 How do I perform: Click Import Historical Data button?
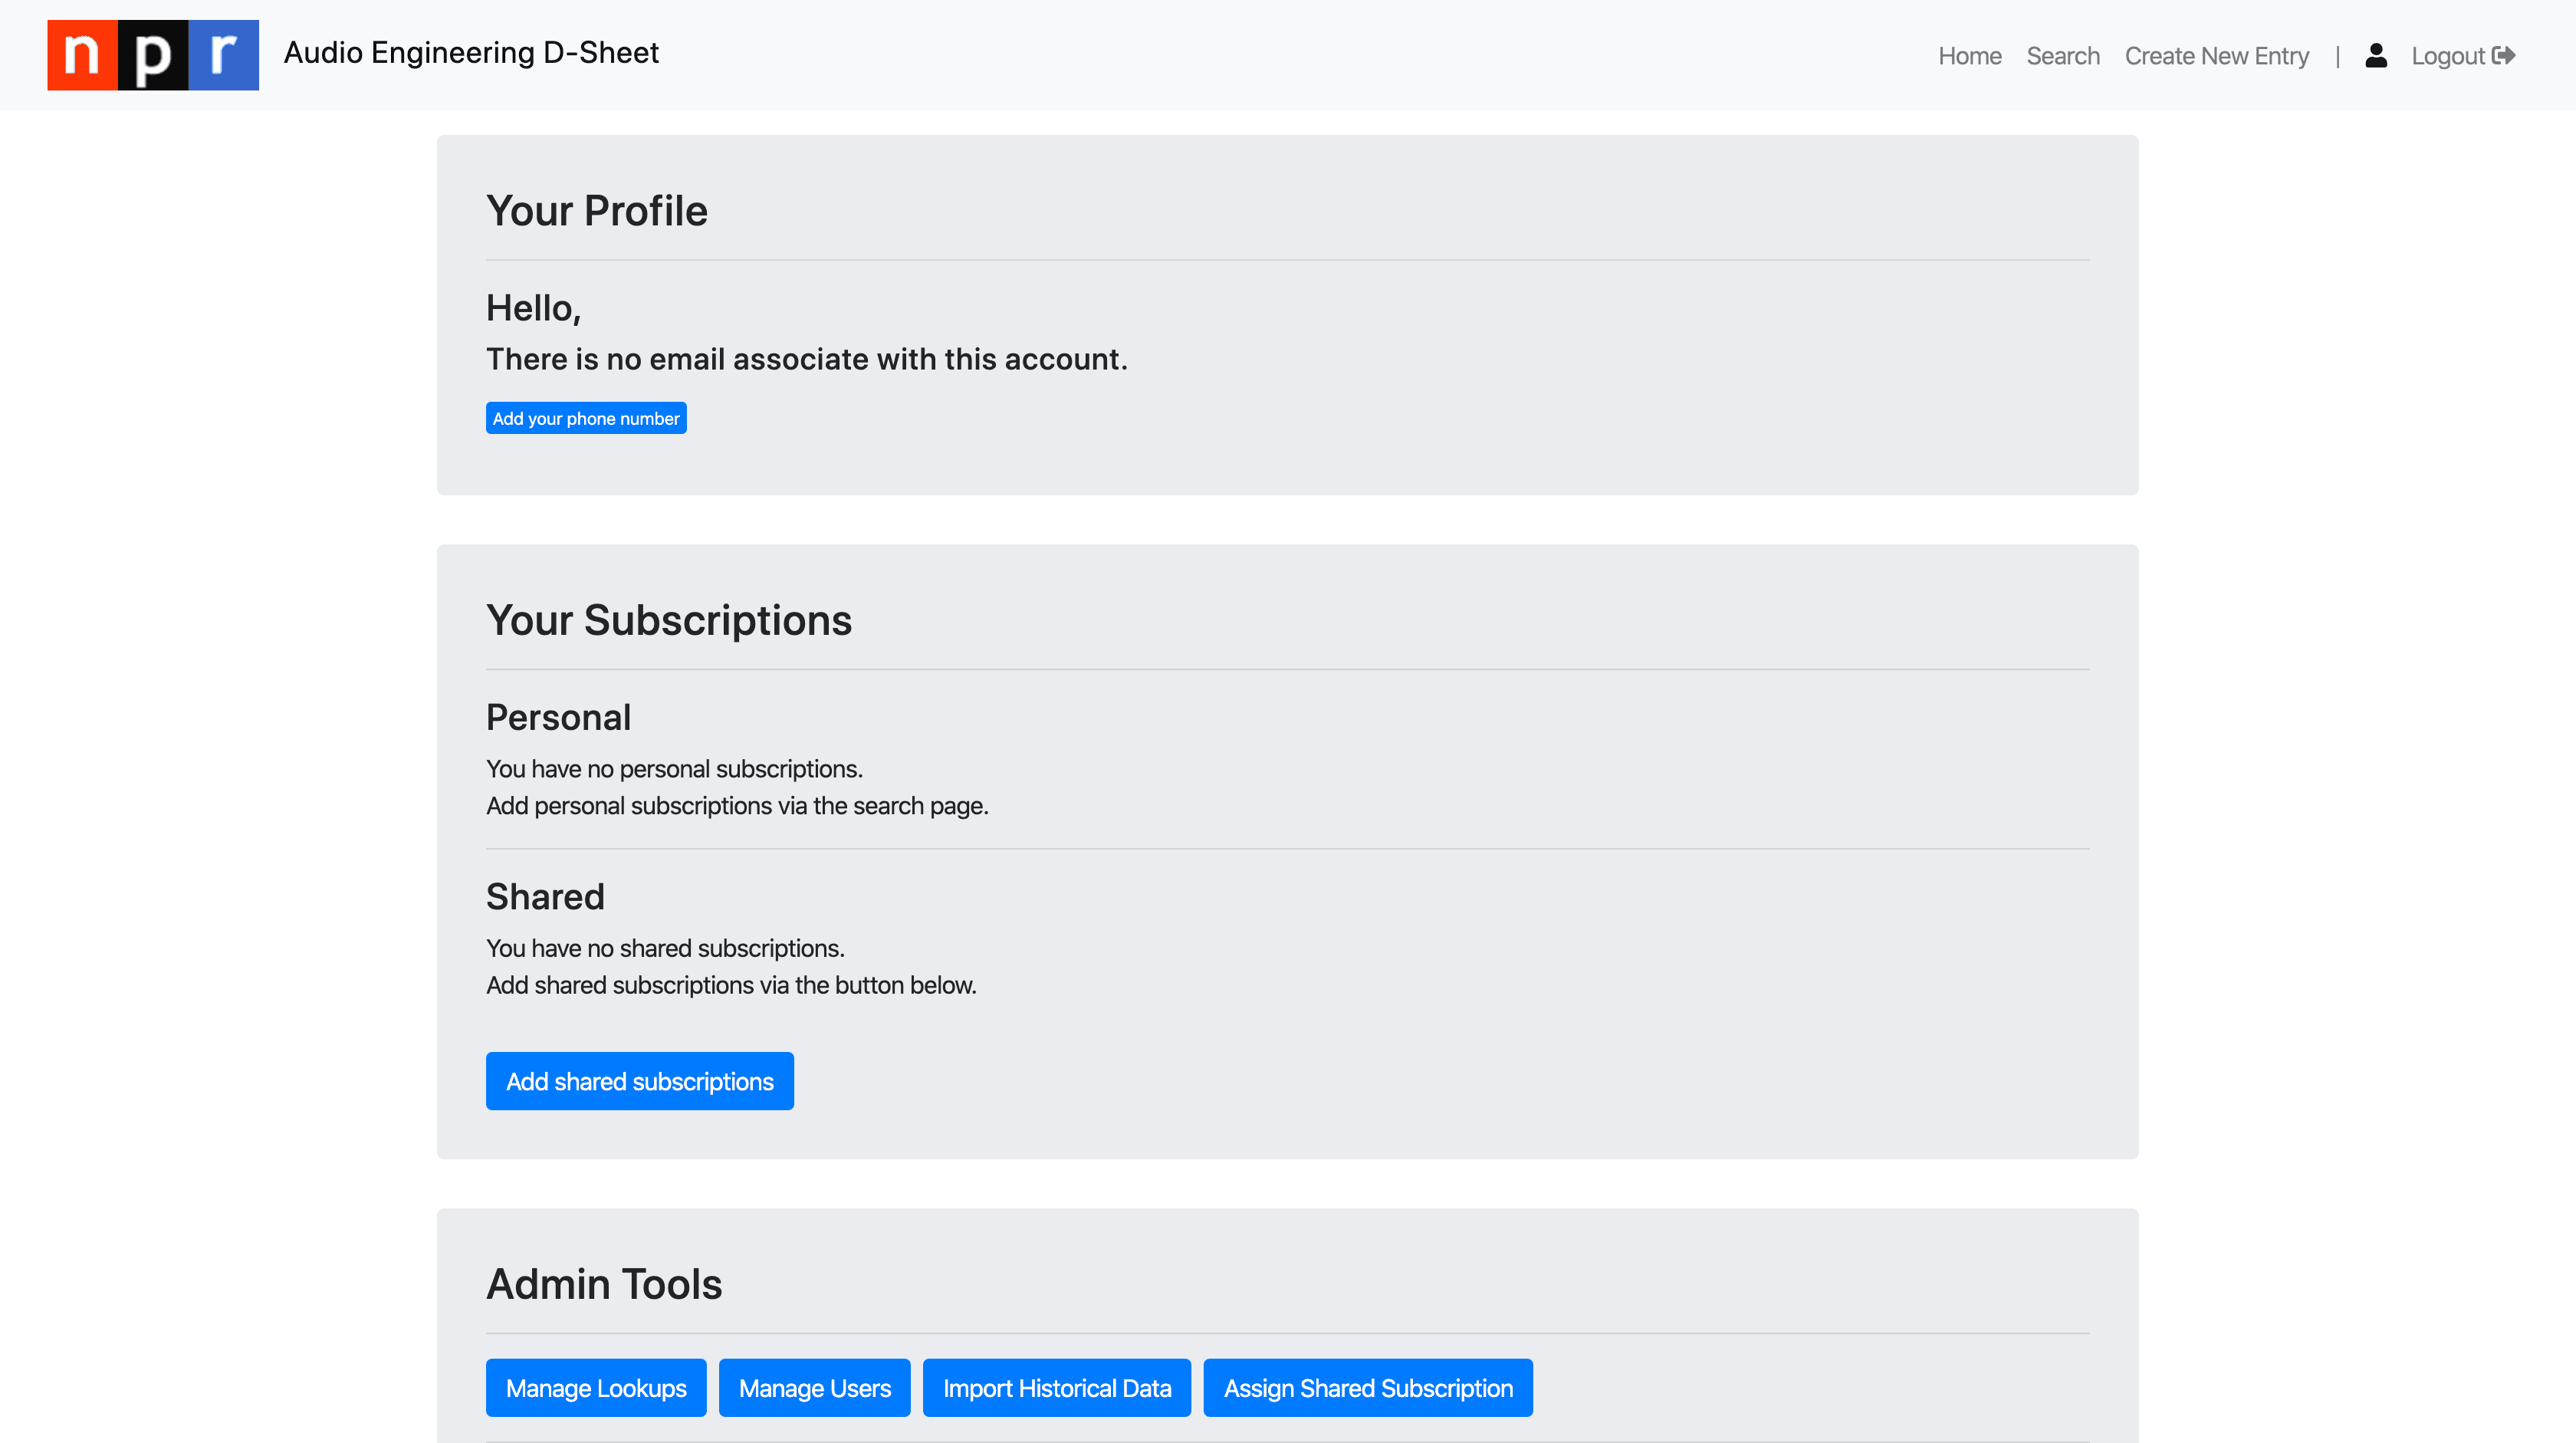(1056, 1388)
